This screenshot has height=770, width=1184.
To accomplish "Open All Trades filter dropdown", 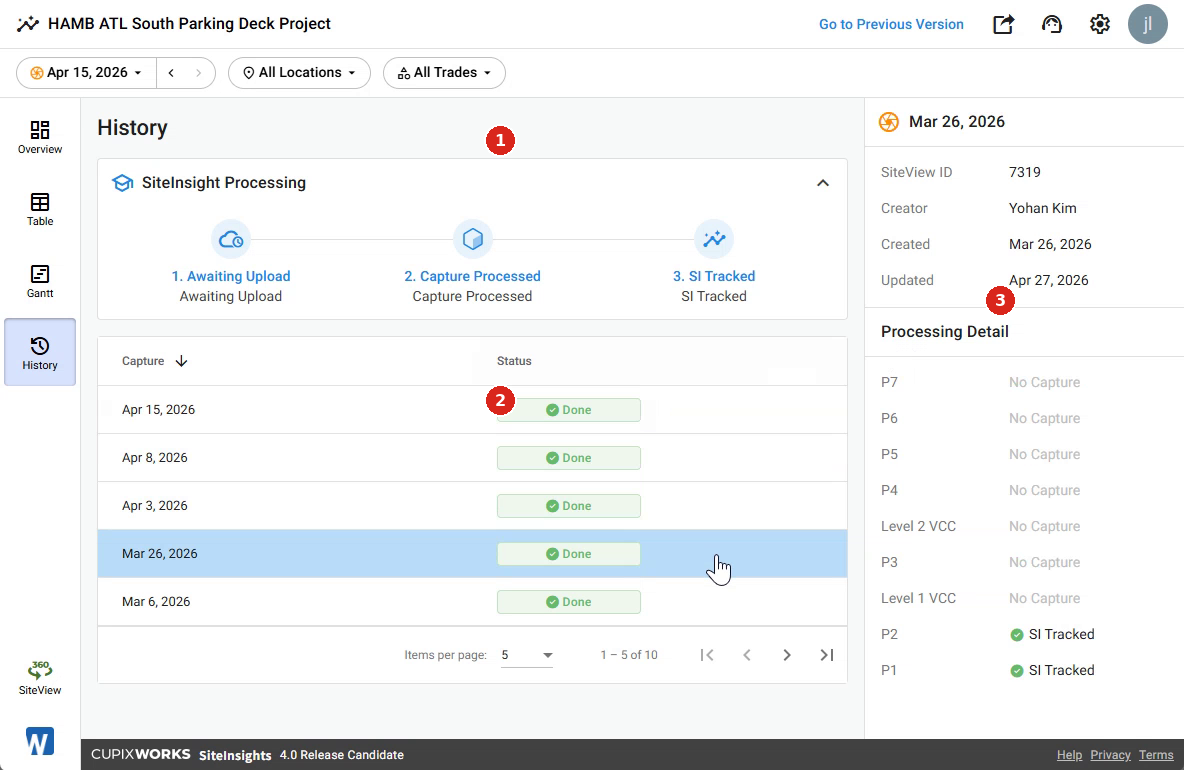I will pos(444,72).
